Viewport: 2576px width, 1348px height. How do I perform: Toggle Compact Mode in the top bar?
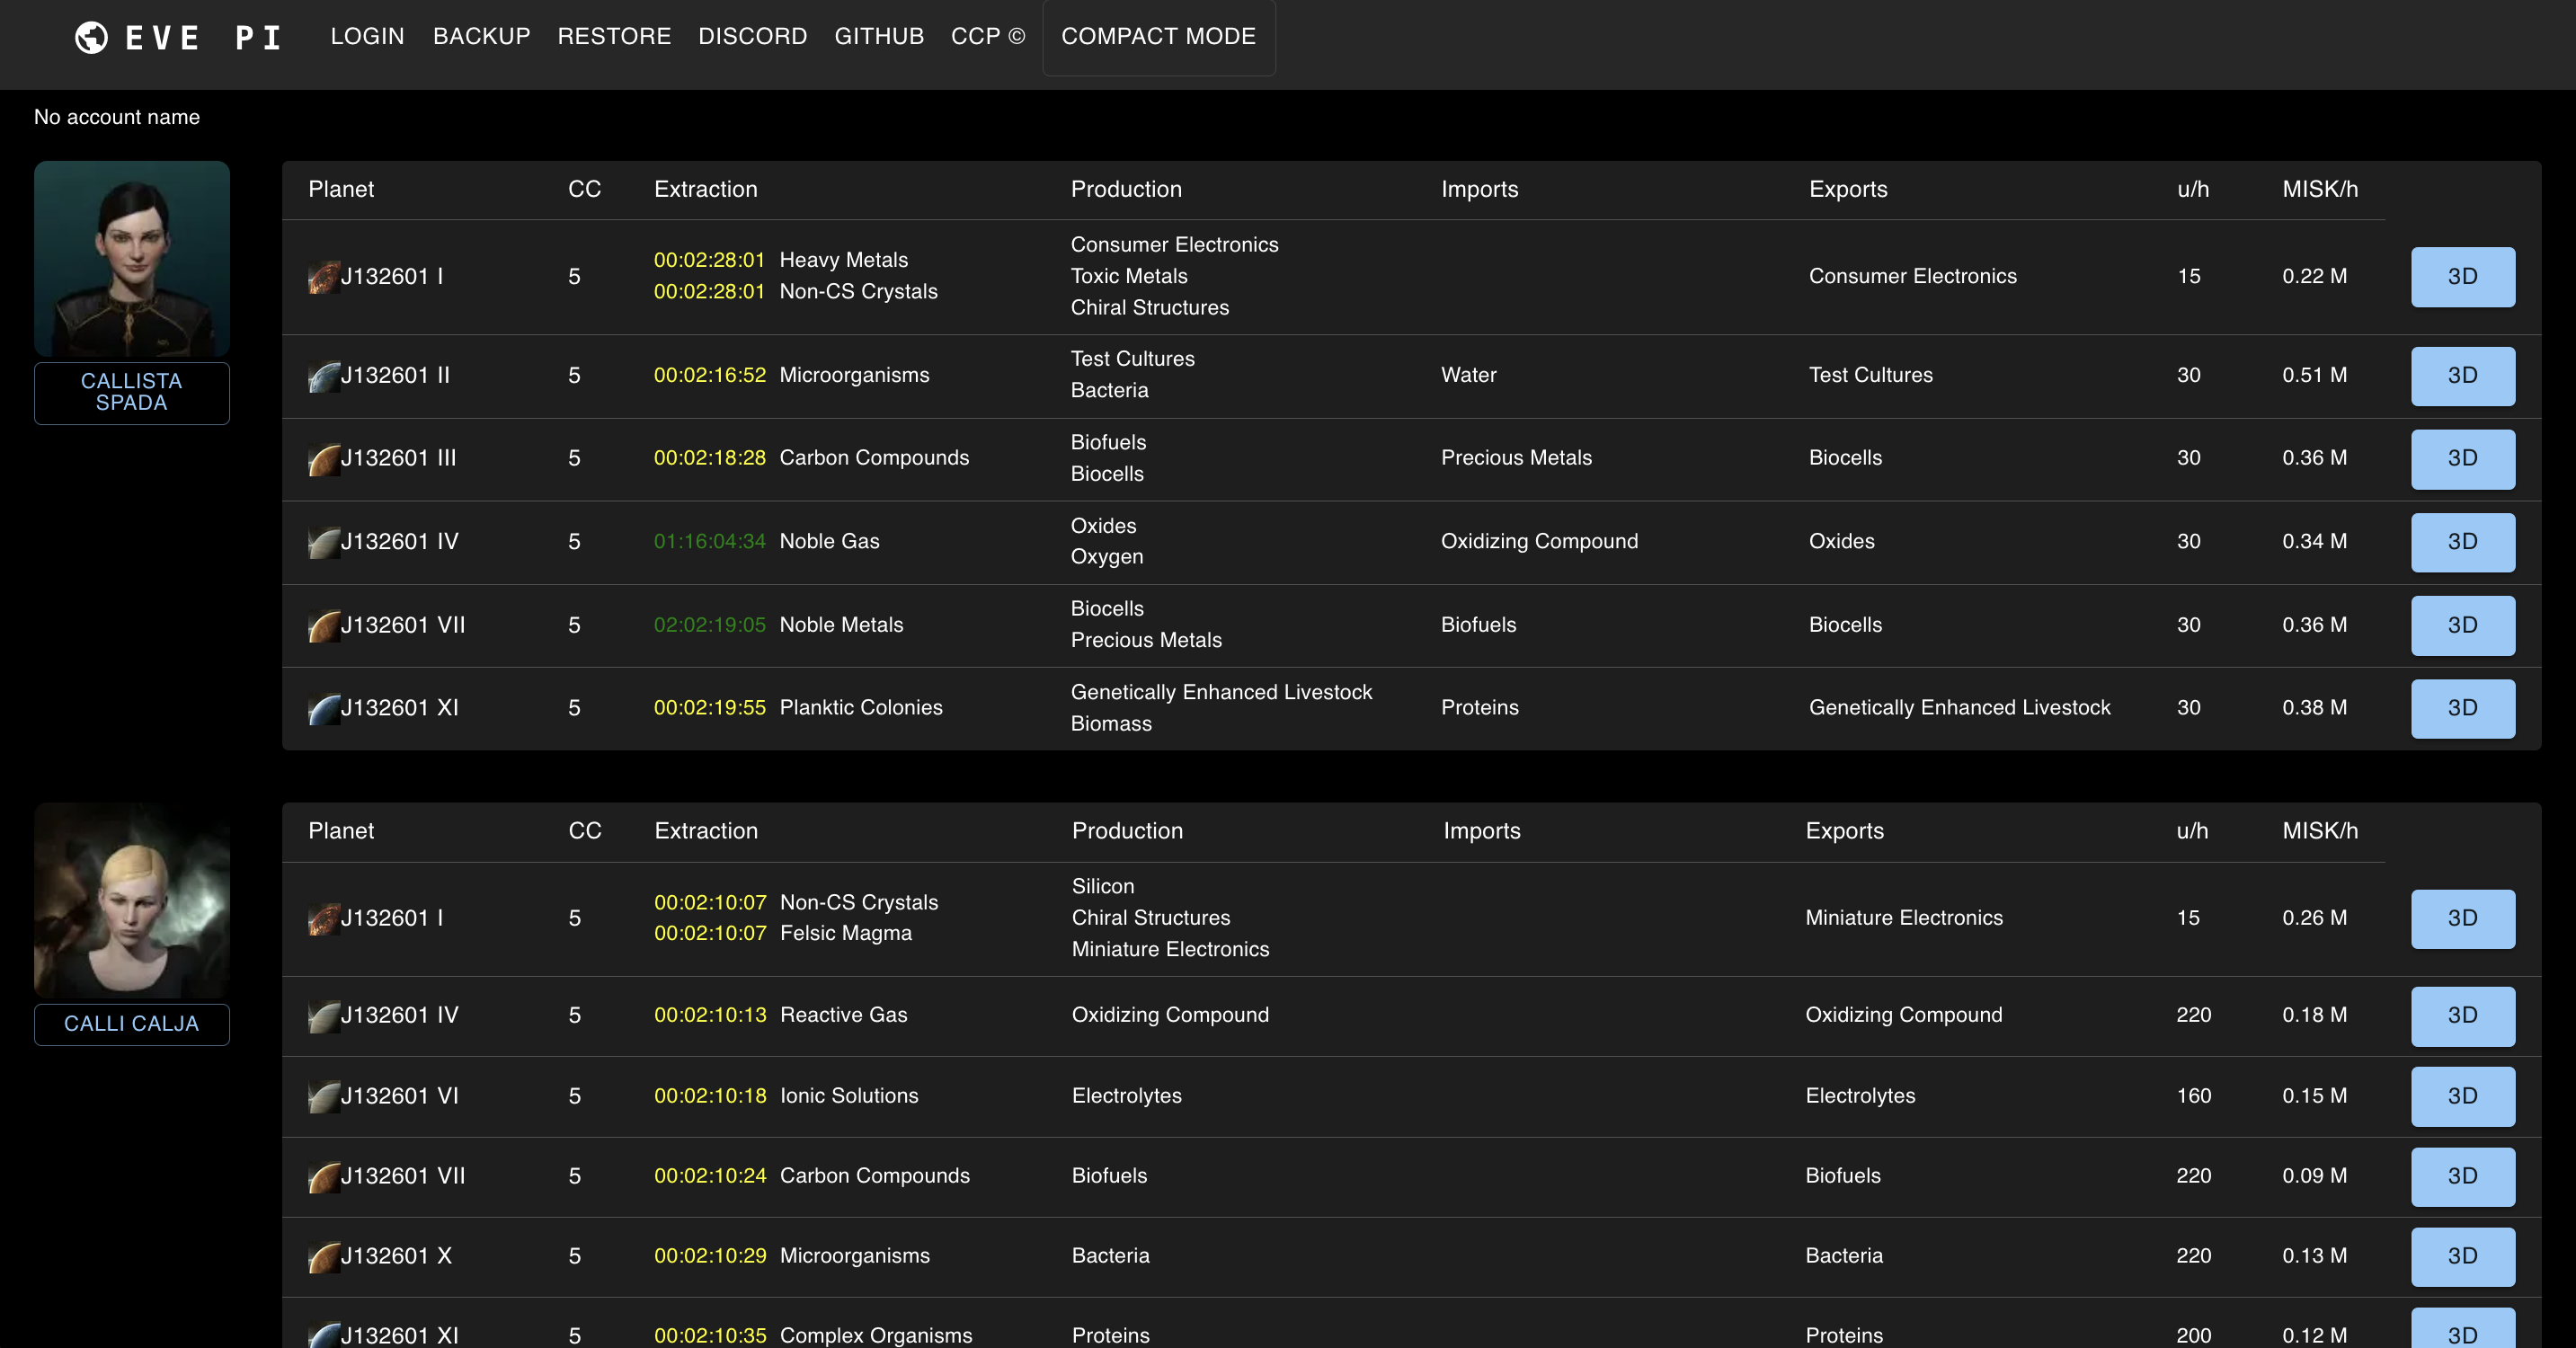[1158, 37]
